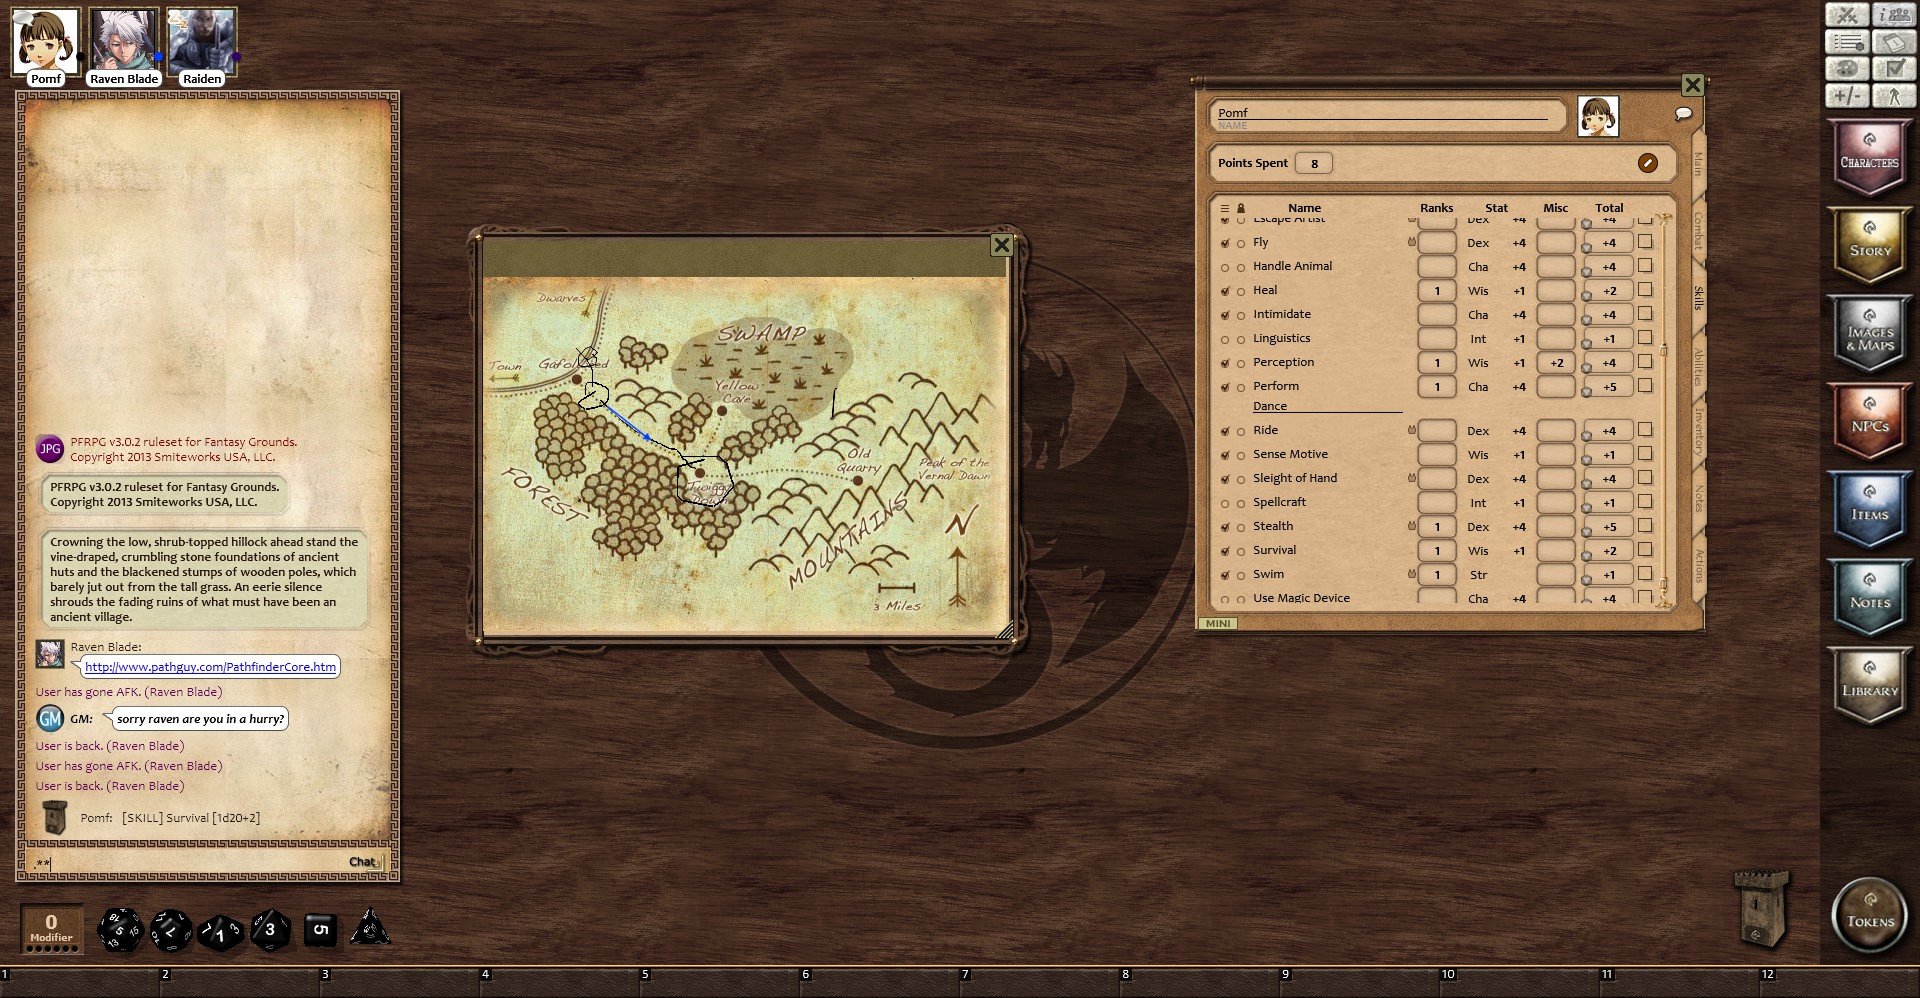
Task: Open the combat tracker crossed-swords icon
Action: point(1847,15)
